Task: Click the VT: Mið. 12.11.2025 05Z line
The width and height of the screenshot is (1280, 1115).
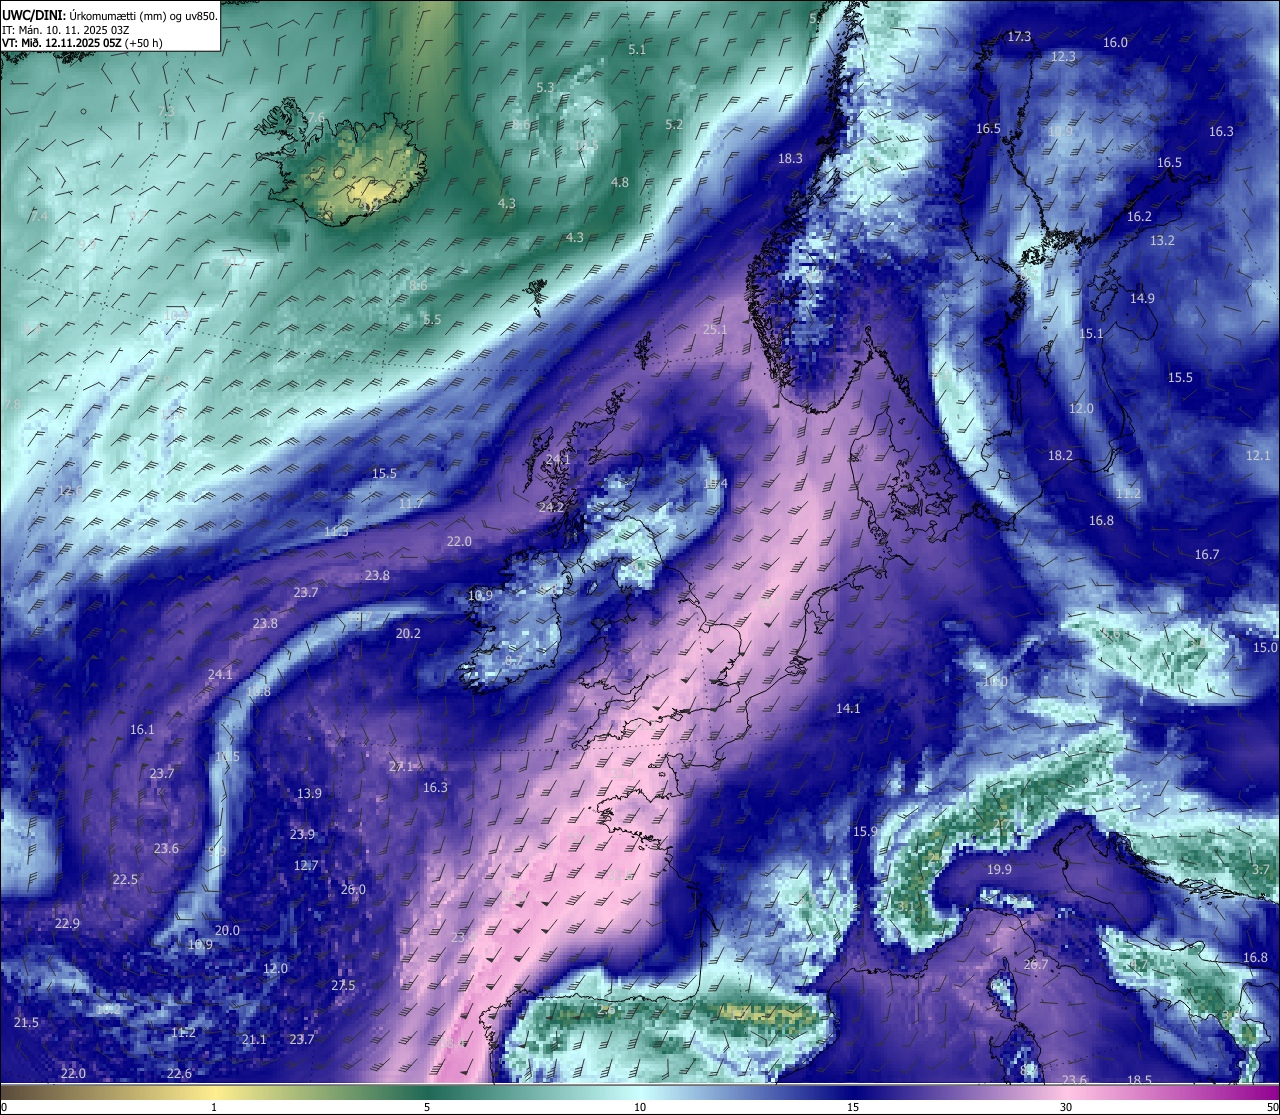Action: [82, 43]
